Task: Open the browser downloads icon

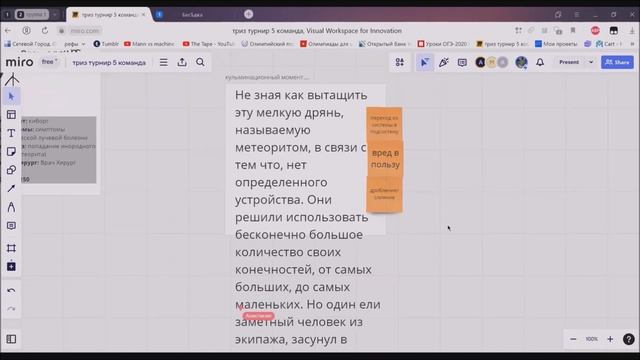Action: [x=632, y=31]
